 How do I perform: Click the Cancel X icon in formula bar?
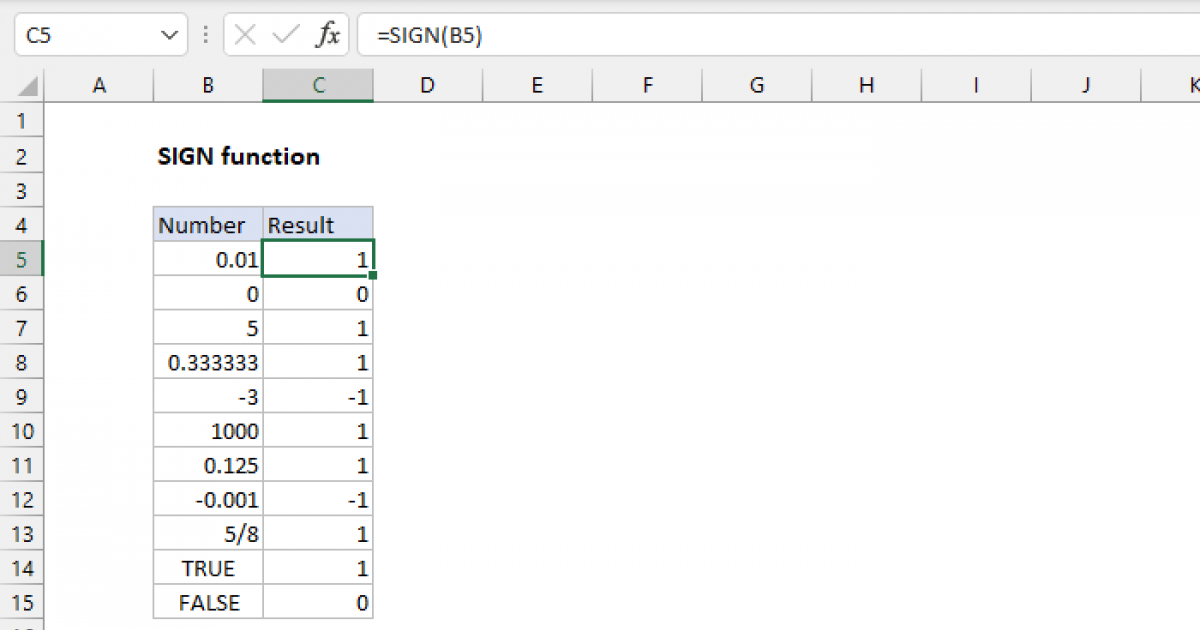245,36
